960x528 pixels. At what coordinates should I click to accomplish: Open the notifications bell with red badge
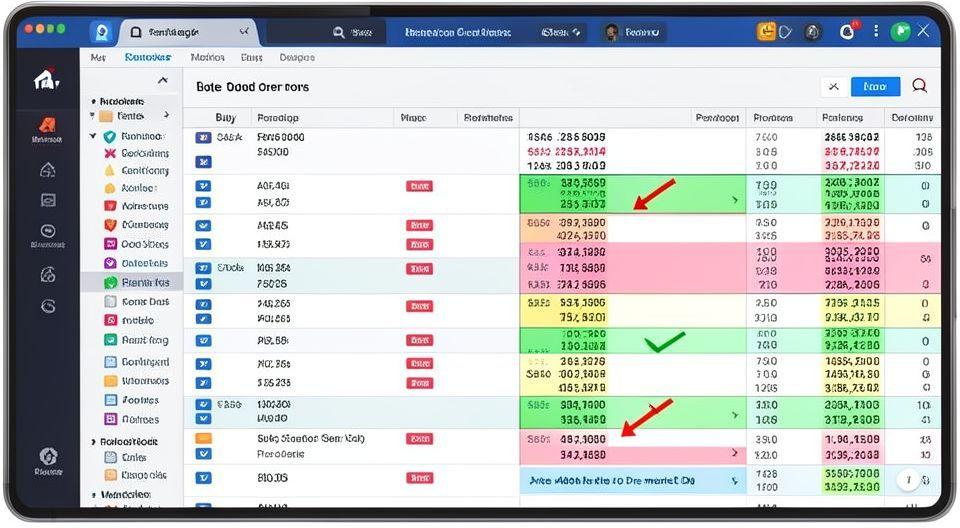click(848, 31)
